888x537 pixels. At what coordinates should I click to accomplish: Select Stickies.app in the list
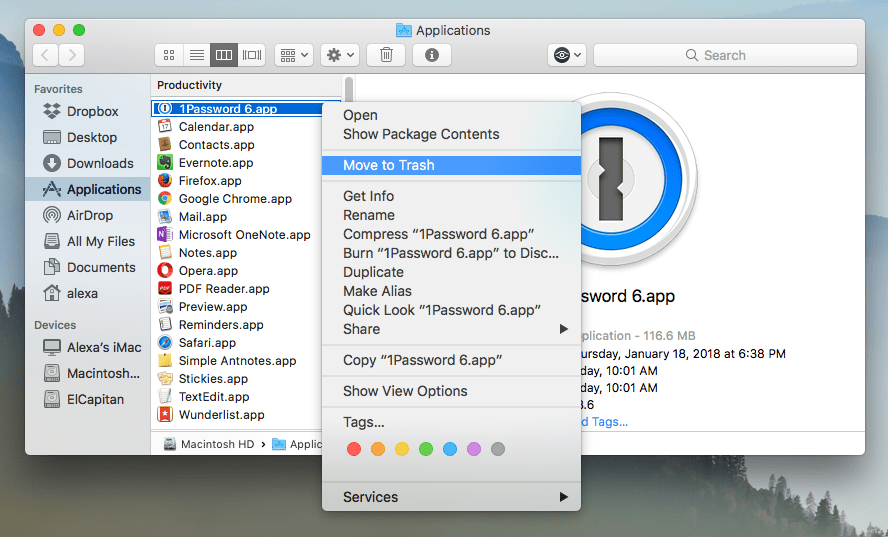[214, 379]
